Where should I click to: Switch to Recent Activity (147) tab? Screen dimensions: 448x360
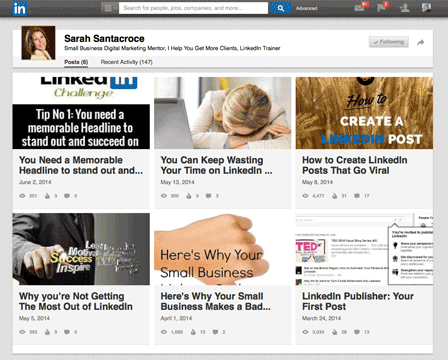[x=127, y=62]
